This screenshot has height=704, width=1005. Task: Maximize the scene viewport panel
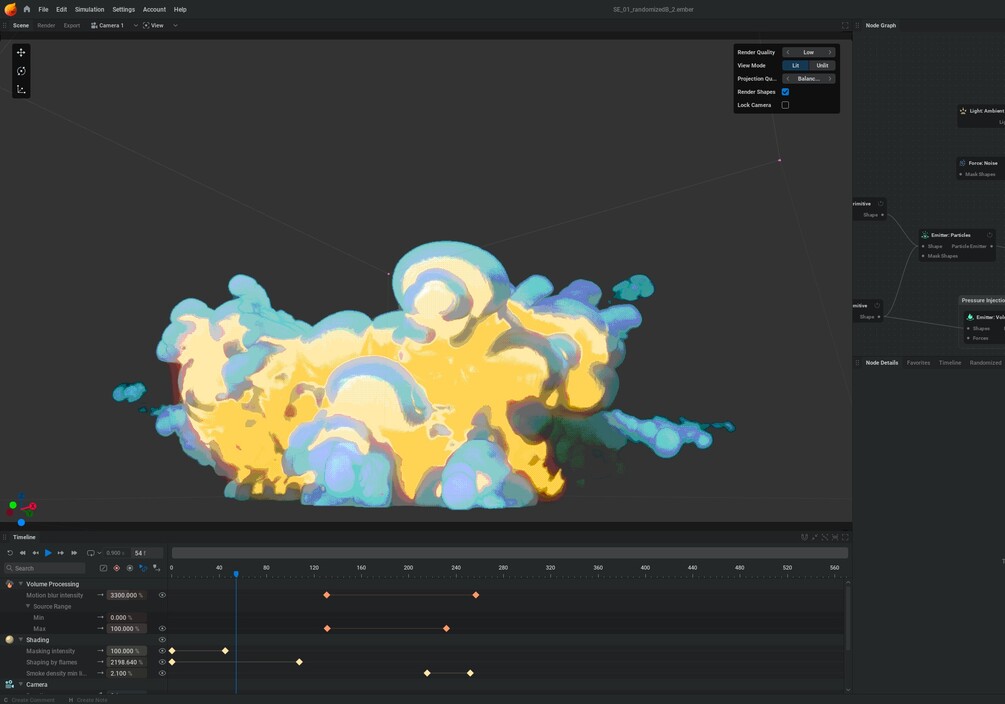click(845, 26)
